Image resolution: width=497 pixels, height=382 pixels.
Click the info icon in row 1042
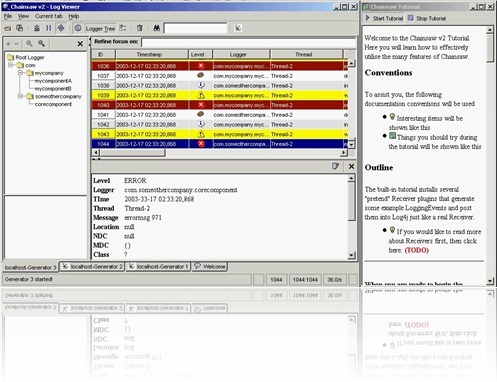201,124
